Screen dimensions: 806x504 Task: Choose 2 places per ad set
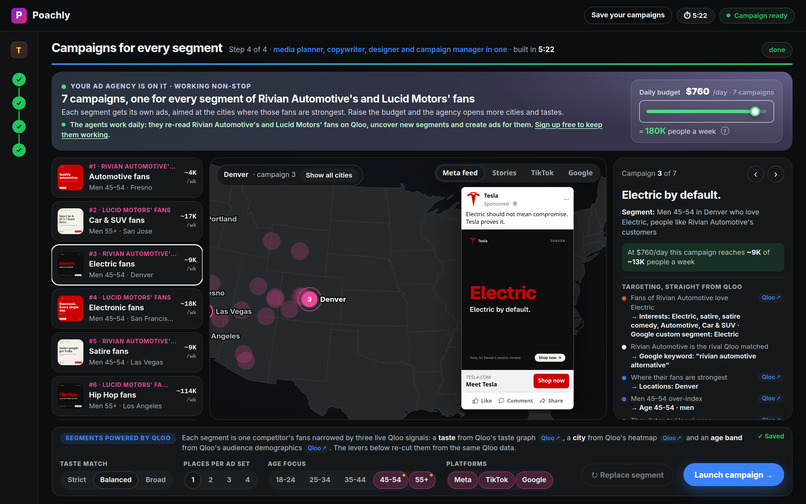coord(210,480)
